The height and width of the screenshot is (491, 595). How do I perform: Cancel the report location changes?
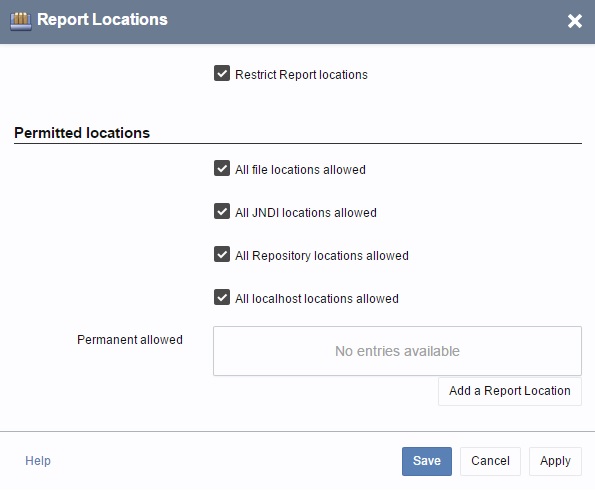490,461
